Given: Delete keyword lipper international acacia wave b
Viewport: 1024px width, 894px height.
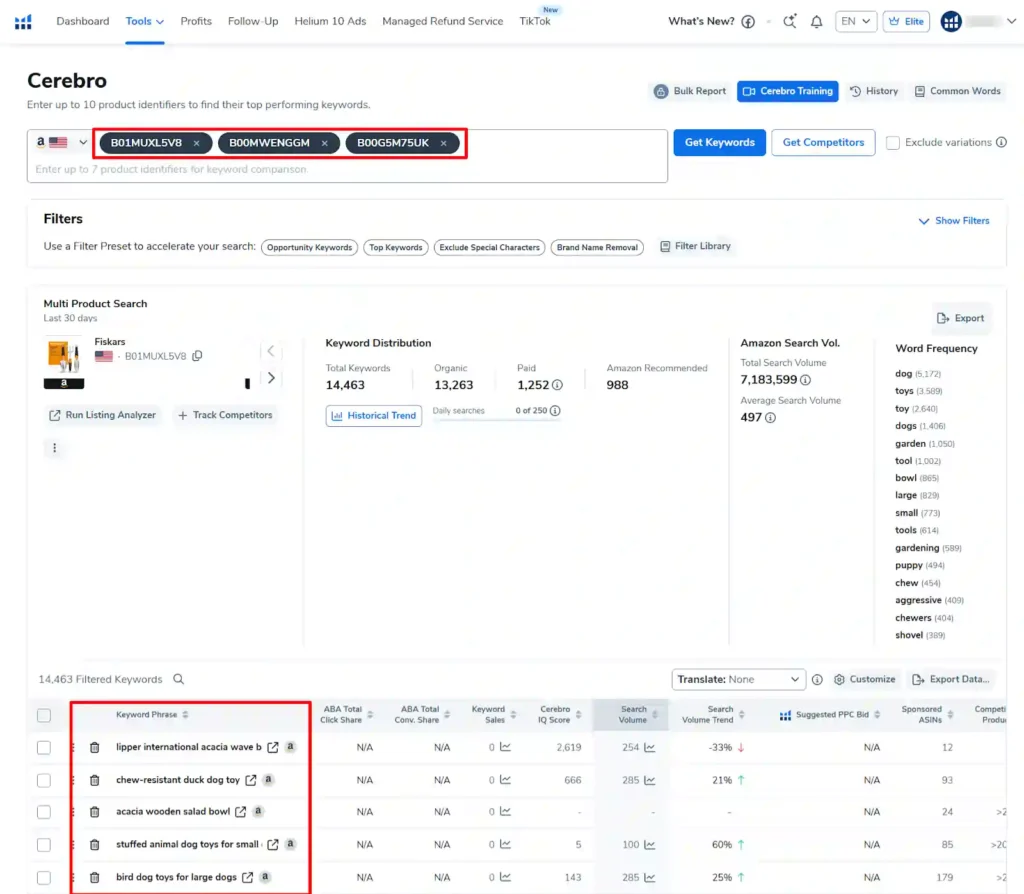Looking at the screenshot, I should coord(95,747).
